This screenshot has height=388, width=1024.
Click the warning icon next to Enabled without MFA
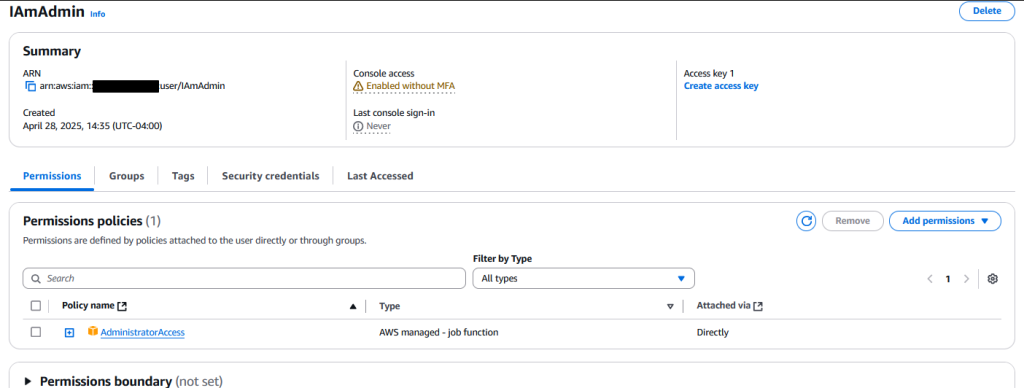tap(358, 86)
